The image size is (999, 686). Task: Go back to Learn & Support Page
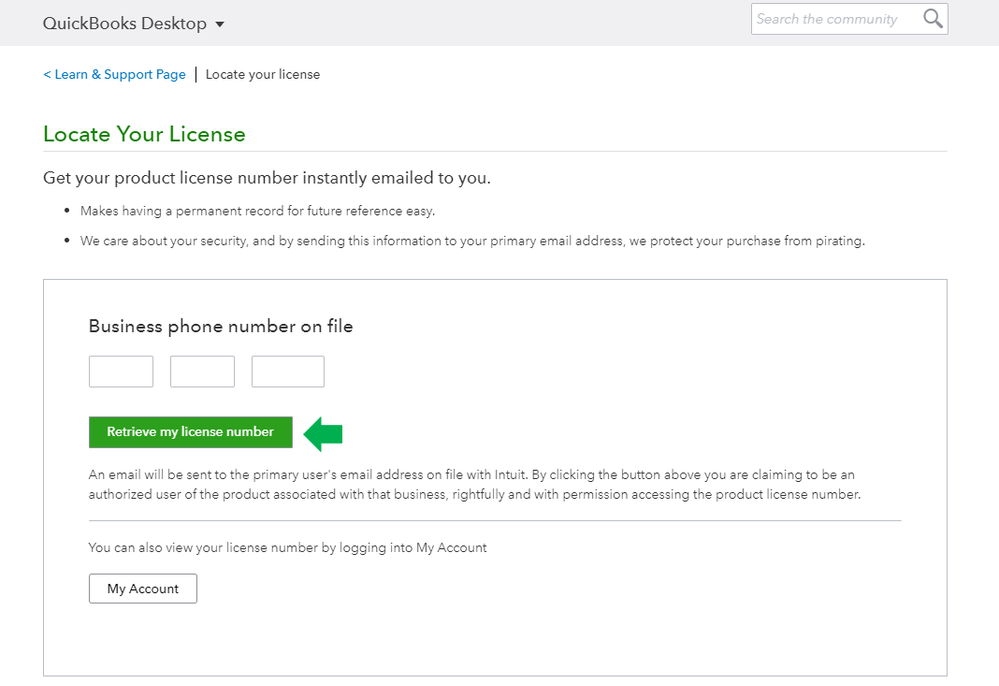tap(114, 74)
